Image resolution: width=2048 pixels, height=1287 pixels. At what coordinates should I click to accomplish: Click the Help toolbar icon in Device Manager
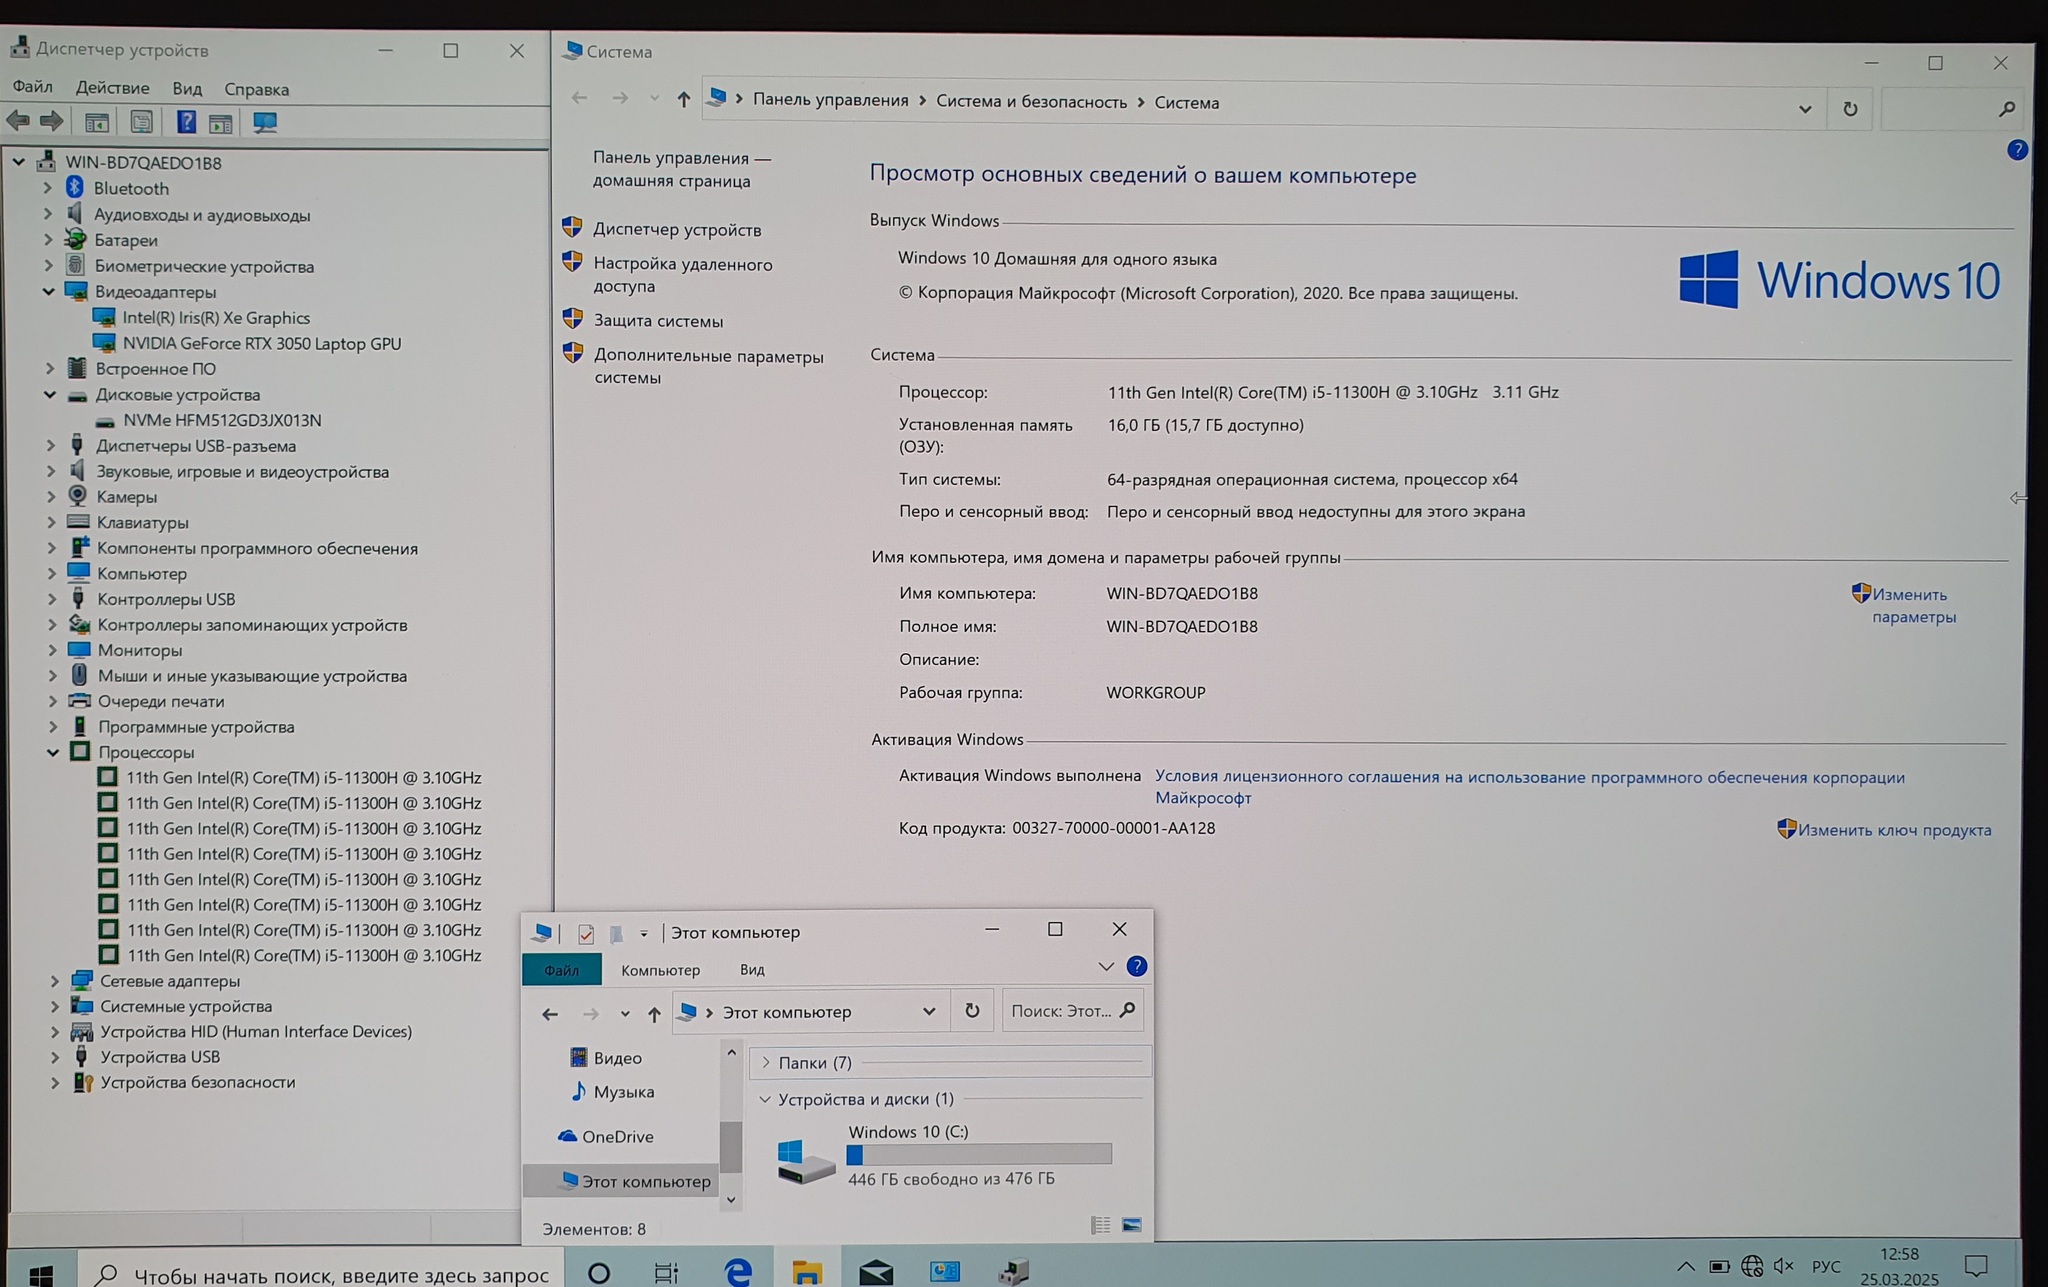(x=186, y=122)
